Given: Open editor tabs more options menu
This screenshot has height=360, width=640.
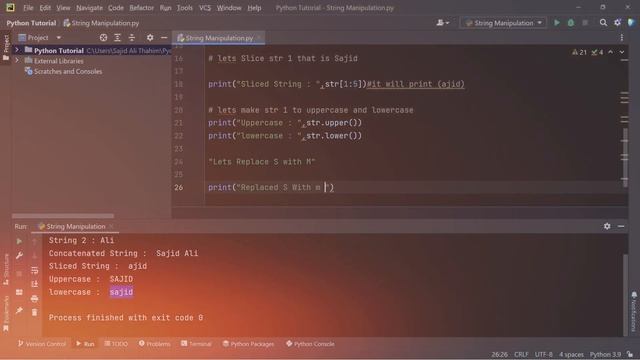Looking at the screenshot, I should (x=622, y=38).
